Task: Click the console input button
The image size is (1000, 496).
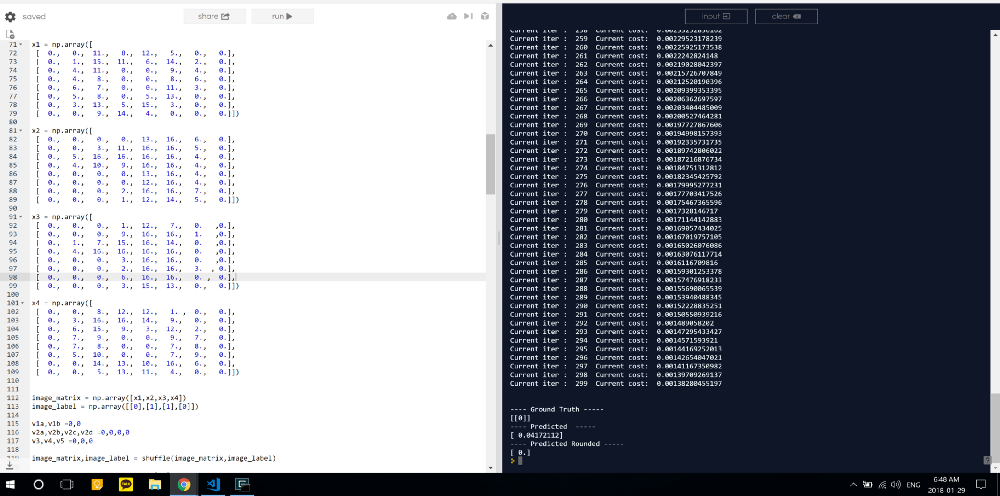Action: [717, 17]
